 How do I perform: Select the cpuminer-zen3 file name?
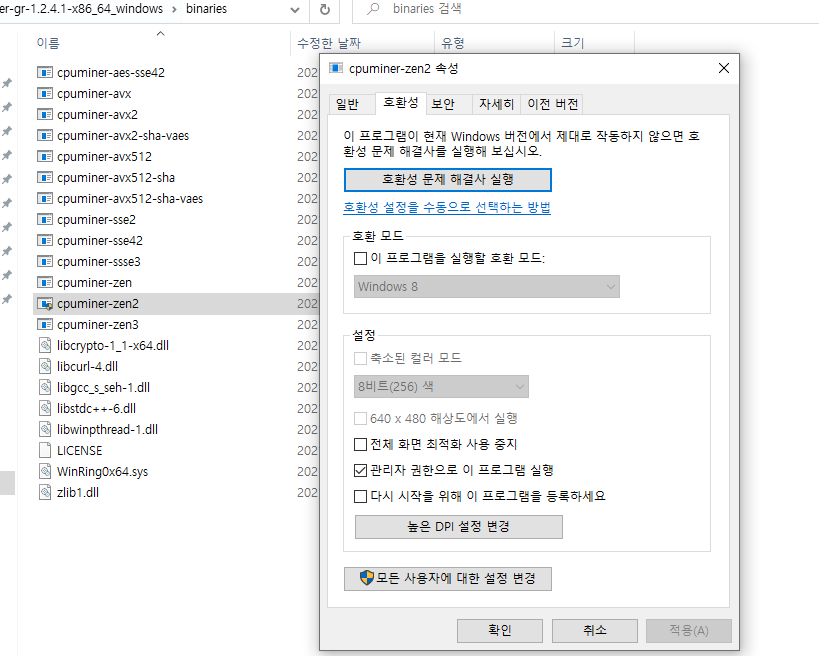pos(98,324)
